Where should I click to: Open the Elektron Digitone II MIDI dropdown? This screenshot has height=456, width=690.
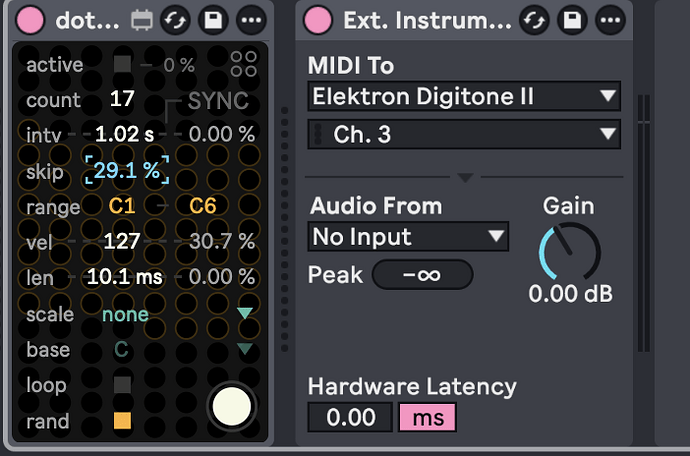[x=464, y=96]
